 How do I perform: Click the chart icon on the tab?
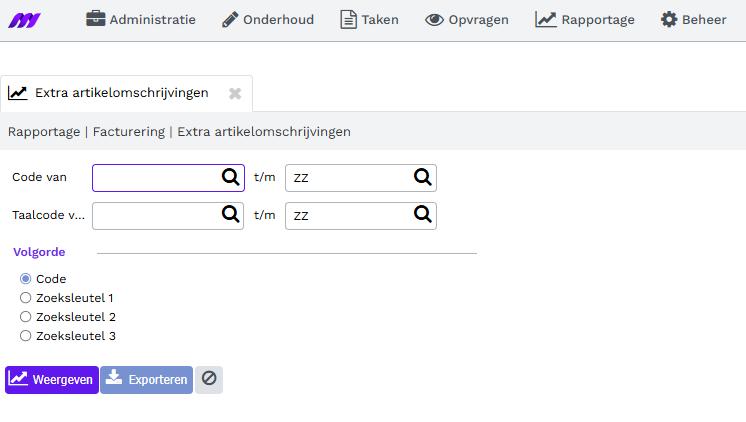pyautogui.click(x=18, y=93)
